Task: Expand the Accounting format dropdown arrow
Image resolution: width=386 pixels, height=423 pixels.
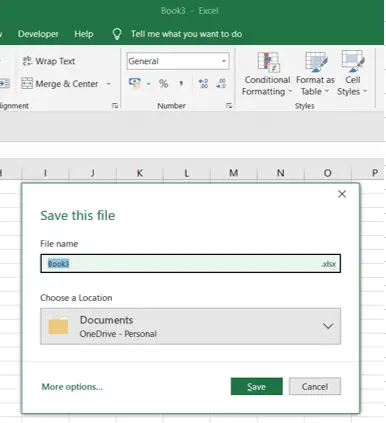Action: point(149,84)
